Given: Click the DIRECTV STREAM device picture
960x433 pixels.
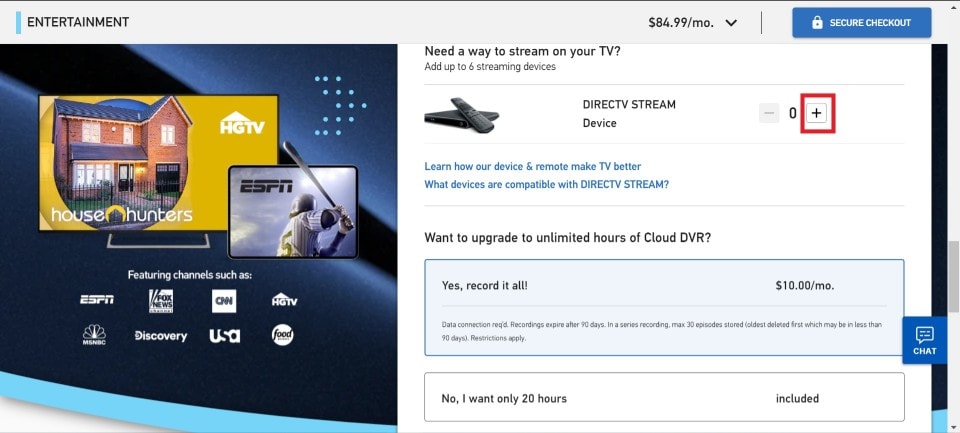Looking at the screenshot, I should click(462, 114).
